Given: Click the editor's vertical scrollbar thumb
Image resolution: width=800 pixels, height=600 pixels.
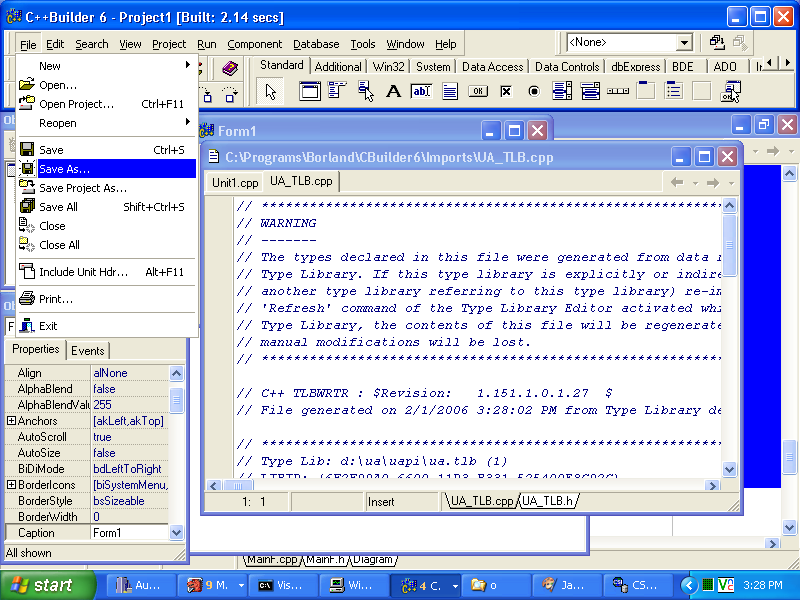Looking at the screenshot, I should point(730,245).
